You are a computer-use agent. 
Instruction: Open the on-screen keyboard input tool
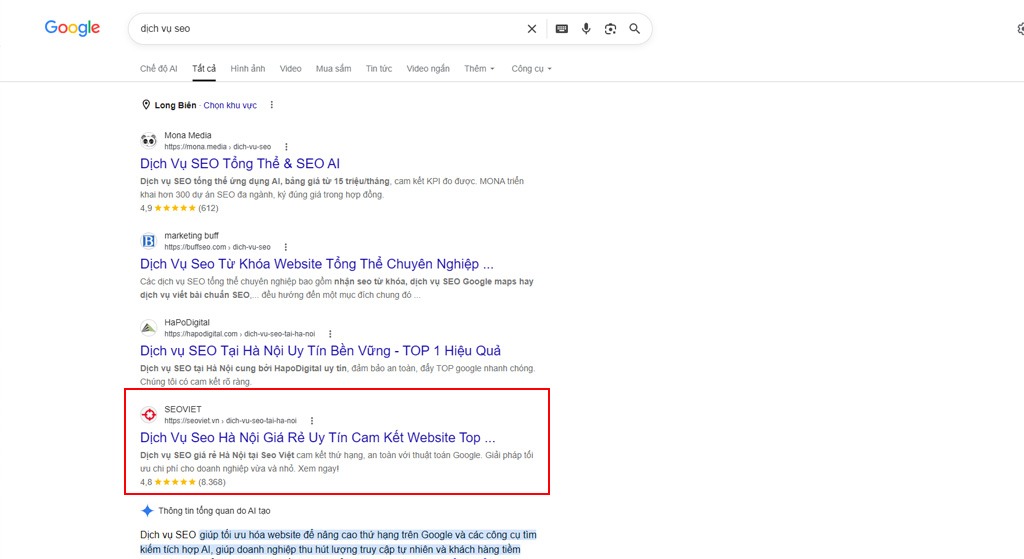click(562, 29)
